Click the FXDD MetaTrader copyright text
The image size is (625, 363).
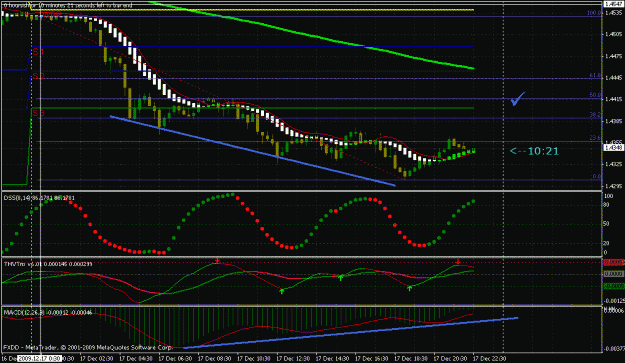[88, 347]
